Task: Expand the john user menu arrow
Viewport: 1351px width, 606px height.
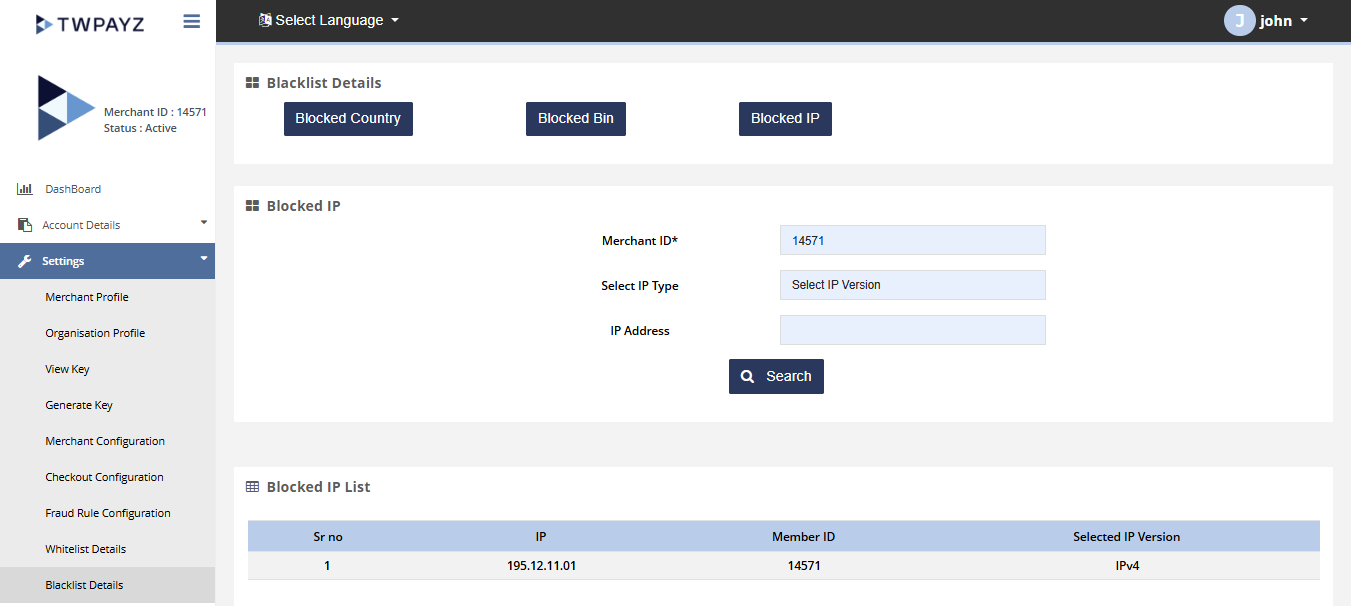Action: pyautogui.click(x=1304, y=21)
